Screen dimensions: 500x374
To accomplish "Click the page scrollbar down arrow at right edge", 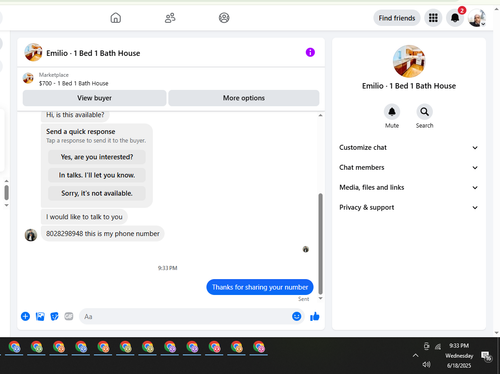I will pyautogui.click(x=496, y=333).
